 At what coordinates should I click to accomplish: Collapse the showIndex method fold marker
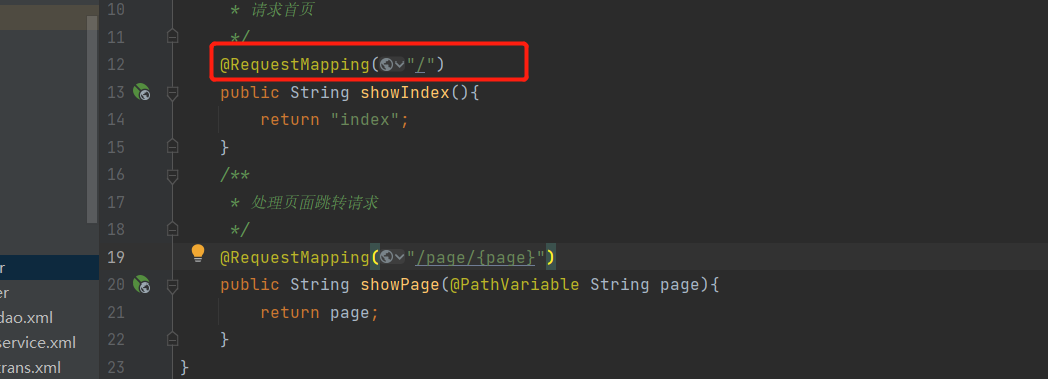coord(172,92)
